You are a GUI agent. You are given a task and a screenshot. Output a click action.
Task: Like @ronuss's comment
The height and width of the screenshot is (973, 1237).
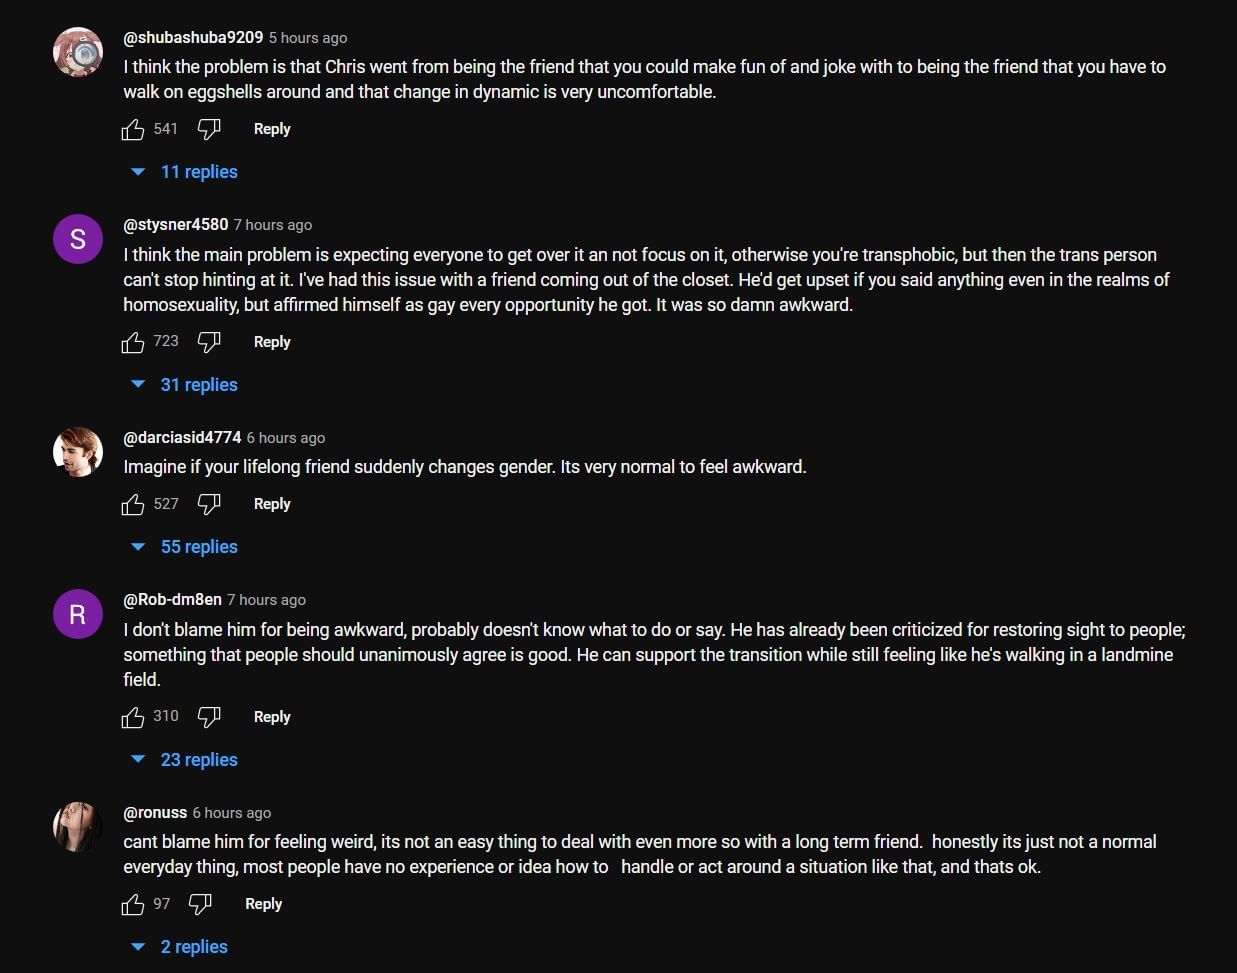coord(133,903)
